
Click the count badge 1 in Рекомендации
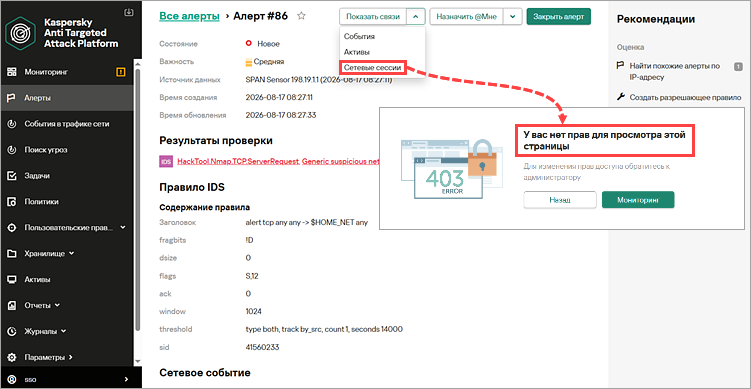[x=738, y=67]
